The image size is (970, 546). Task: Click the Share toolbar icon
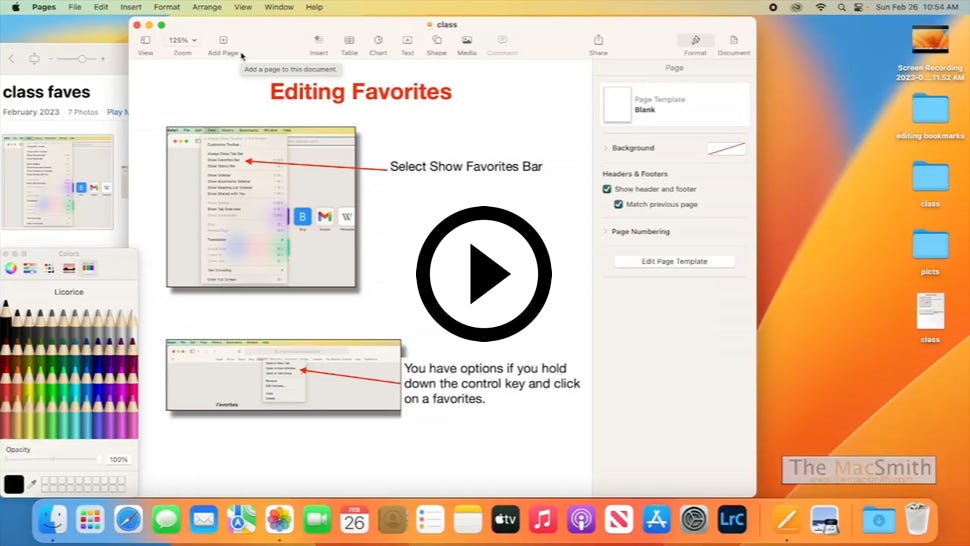pyautogui.click(x=598, y=40)
